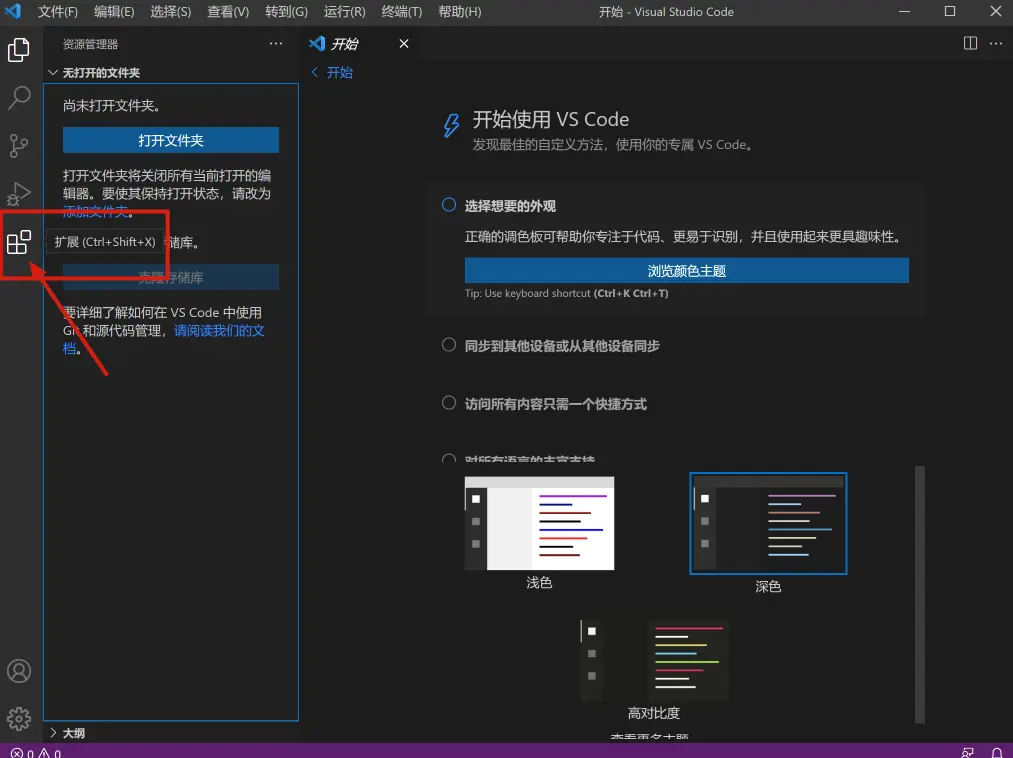Click the errors and warnings status bar item

pos(36,753)
